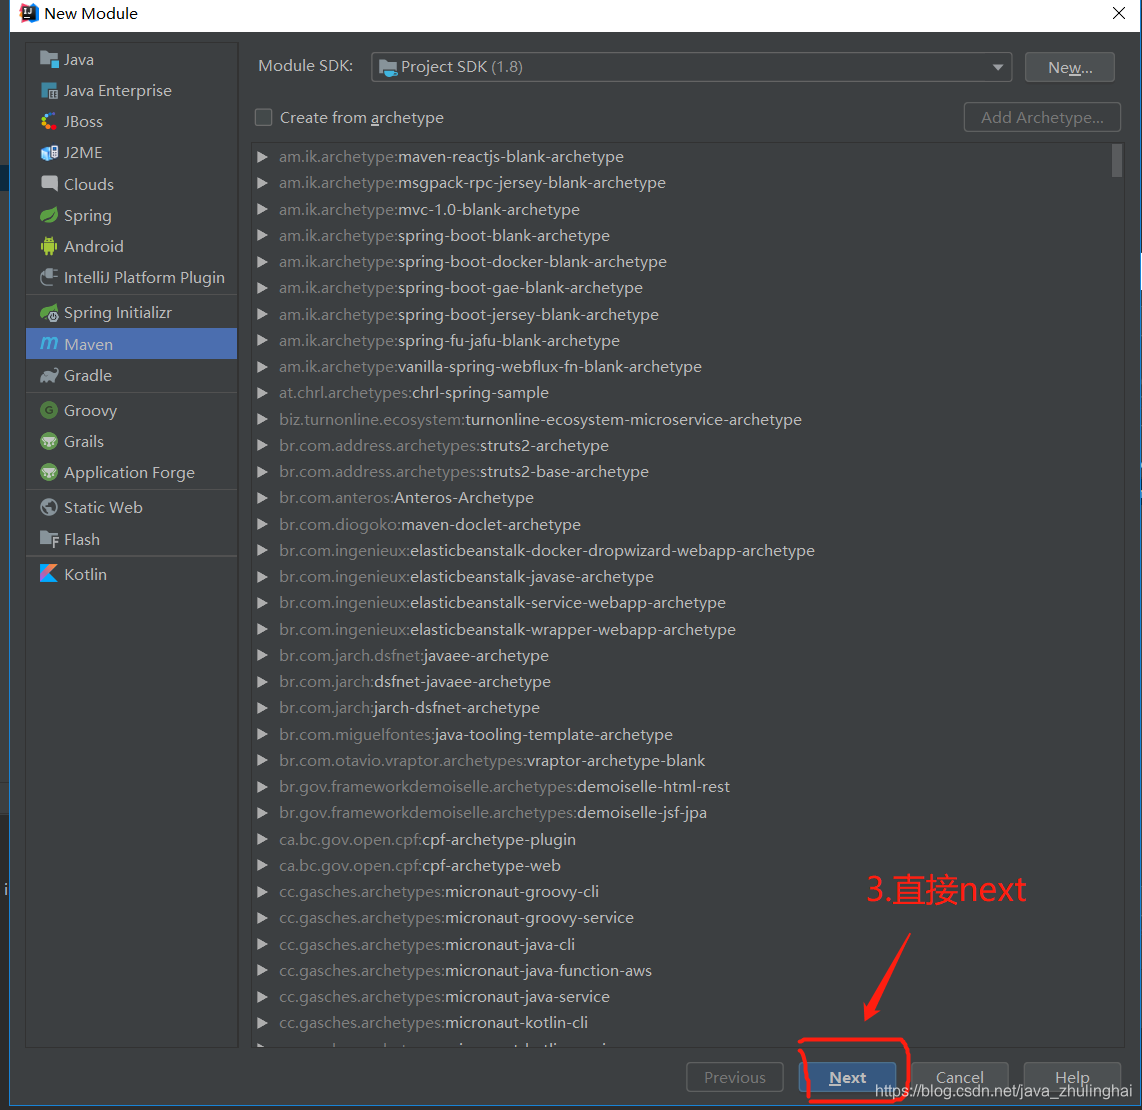This screenshot has height=1110, width=1142.
Task: Select the Maven m icon
Action: tap(49, 344)
